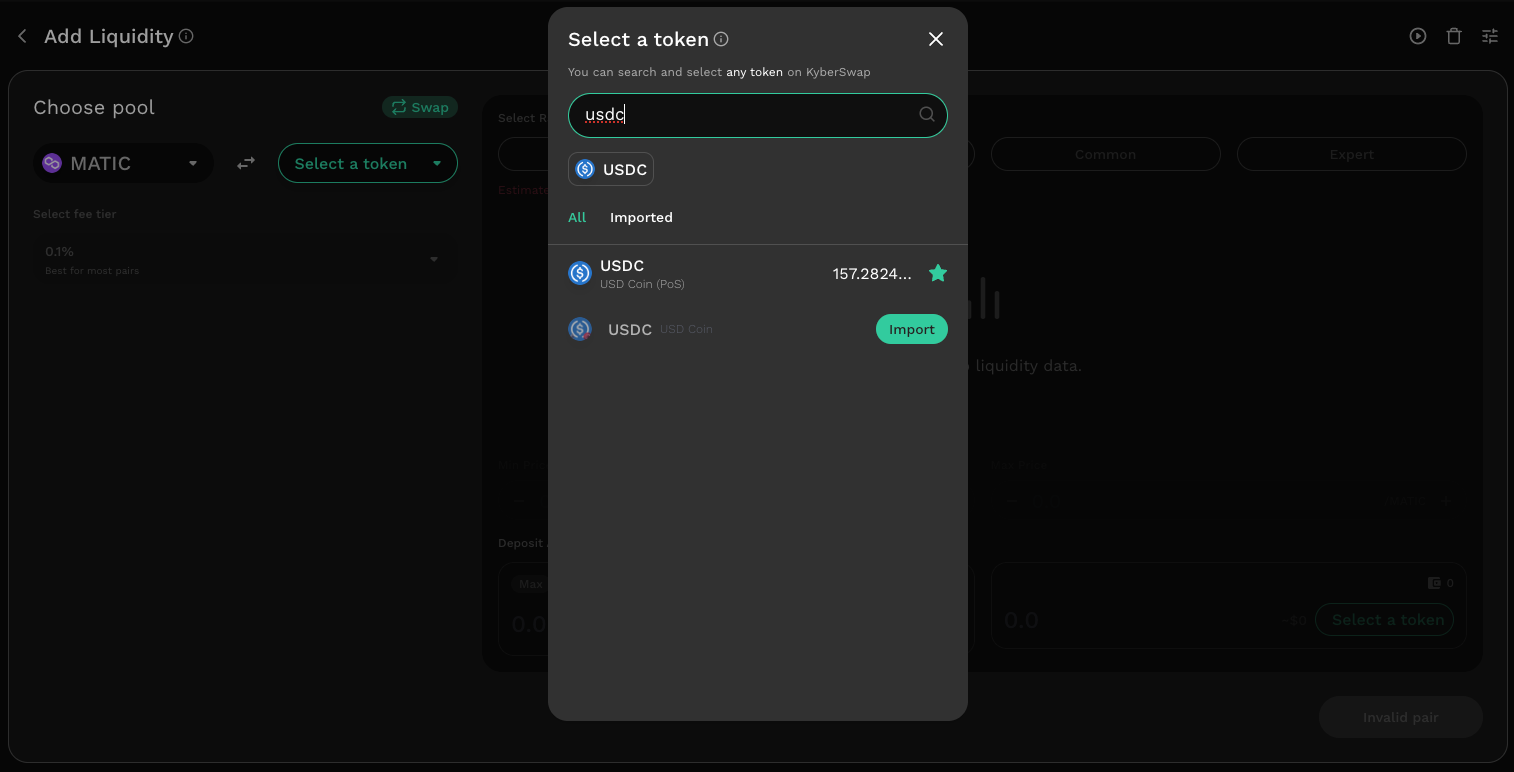Click the 157.2824 balance value
The image size is (1514, 772).
tap(872, 273)
